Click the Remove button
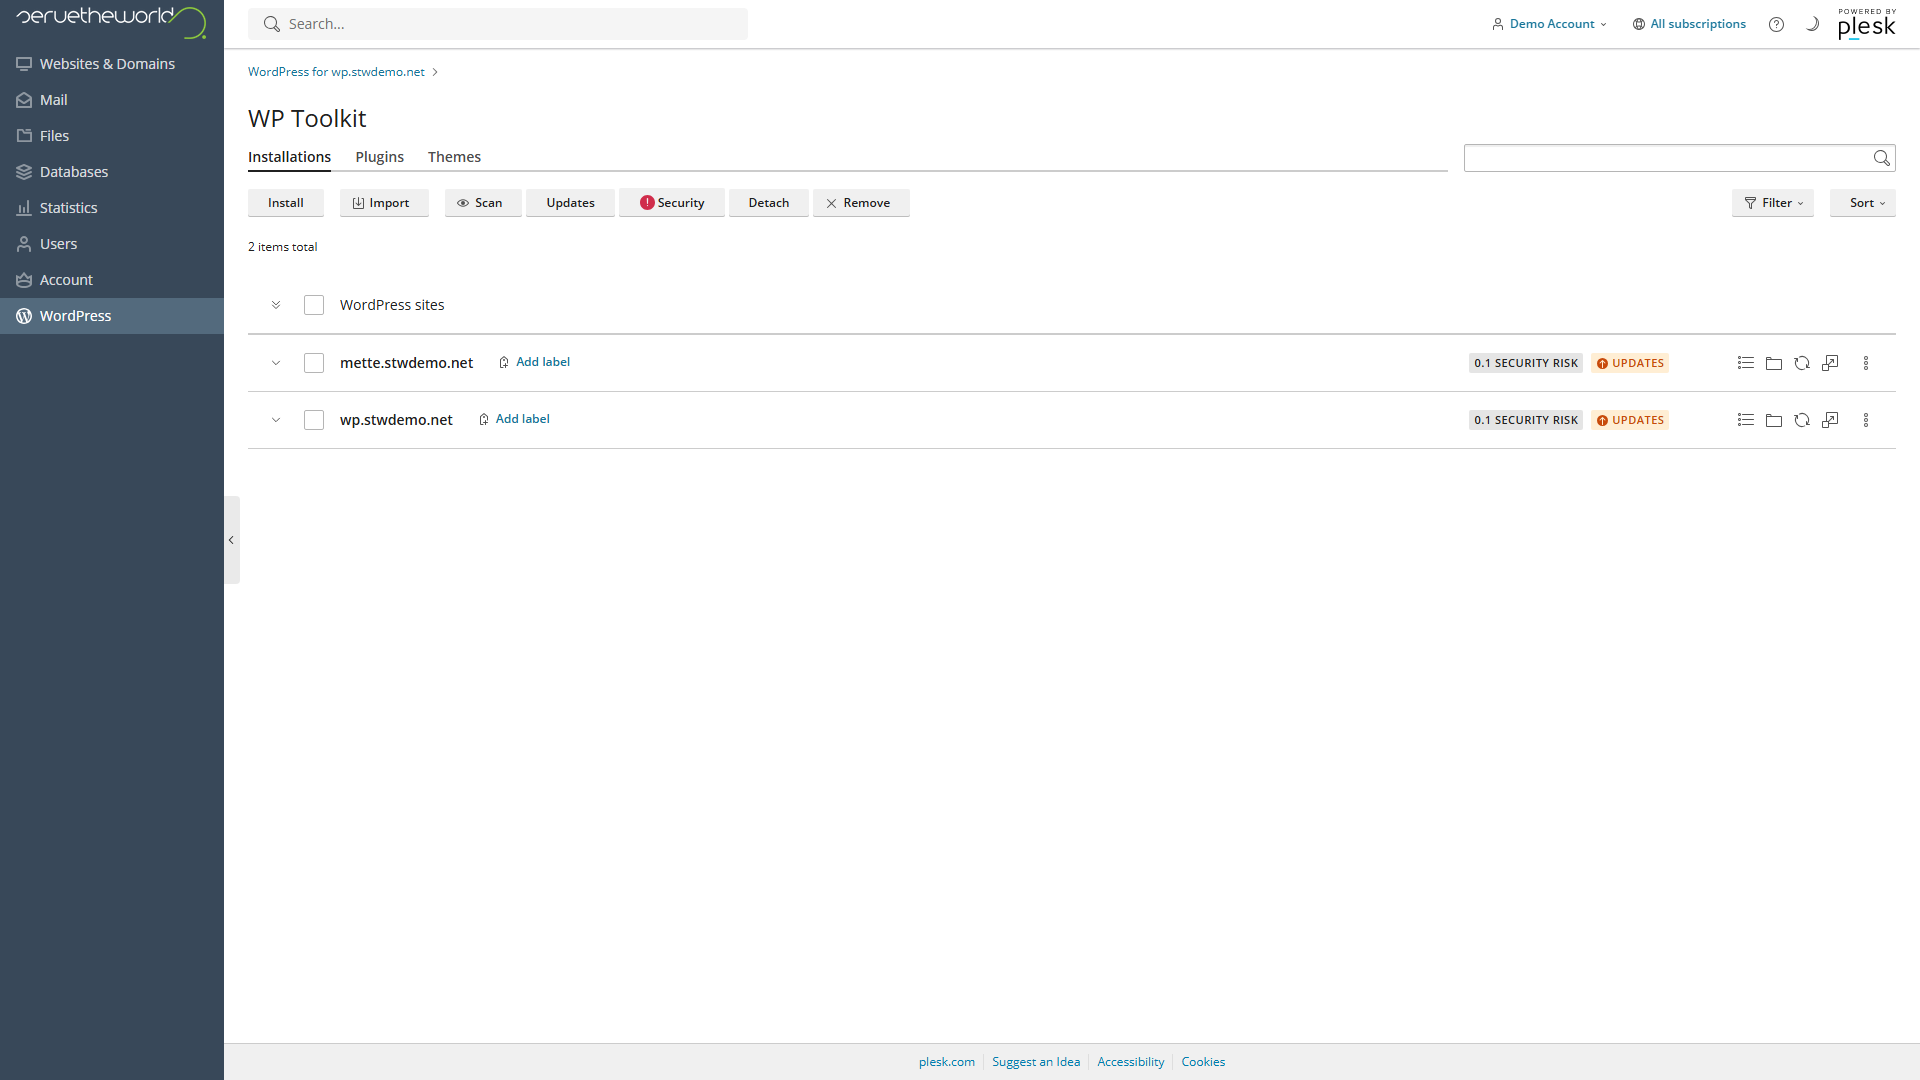 [861, 203]
